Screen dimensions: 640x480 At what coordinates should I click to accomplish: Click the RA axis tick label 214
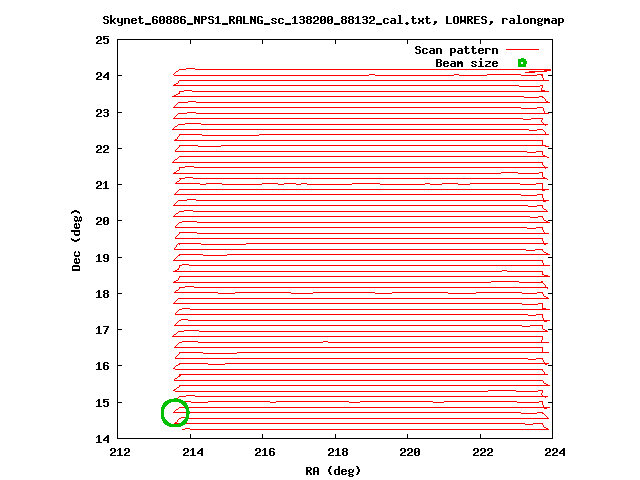coord(193,452)
